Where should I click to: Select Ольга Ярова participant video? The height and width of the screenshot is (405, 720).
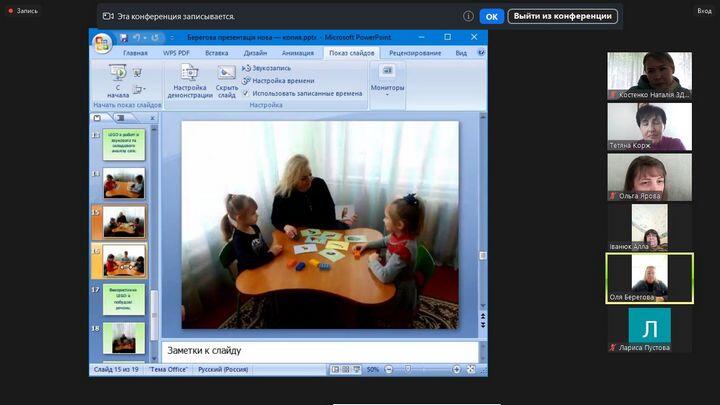click(649, 177)
